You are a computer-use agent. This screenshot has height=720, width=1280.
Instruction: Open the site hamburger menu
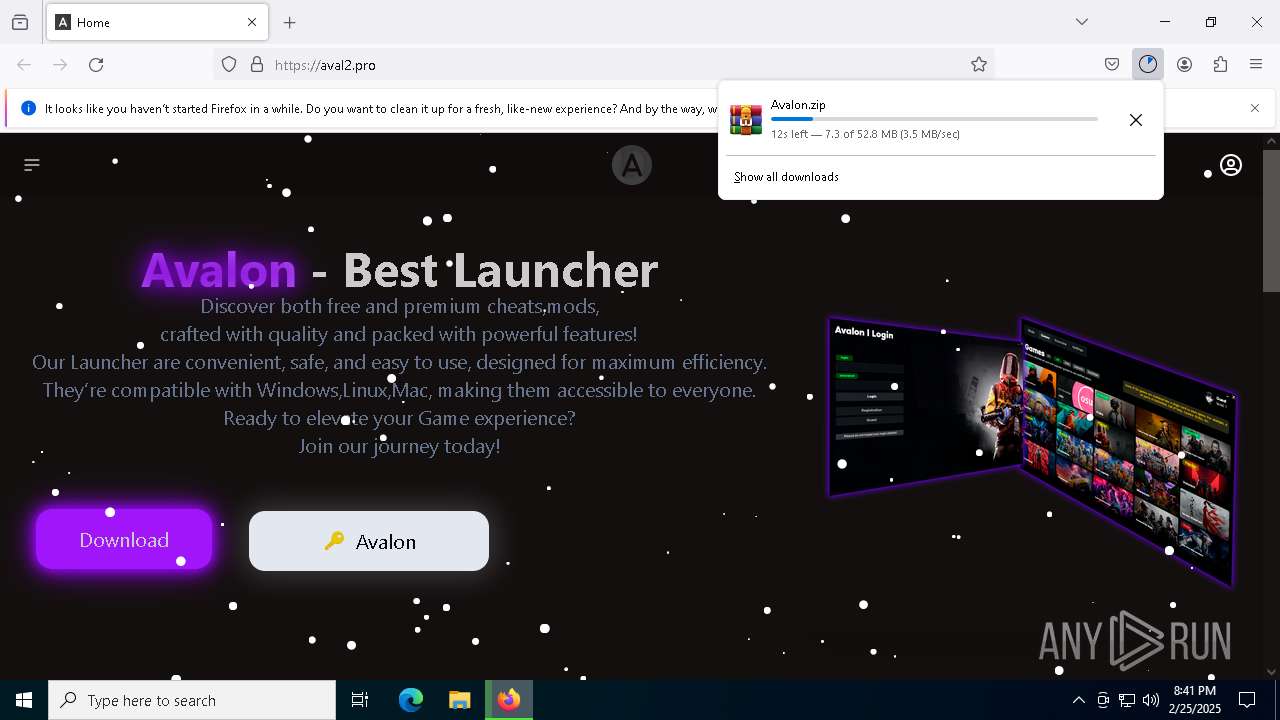pyautogui.click(x=32, y=165)
